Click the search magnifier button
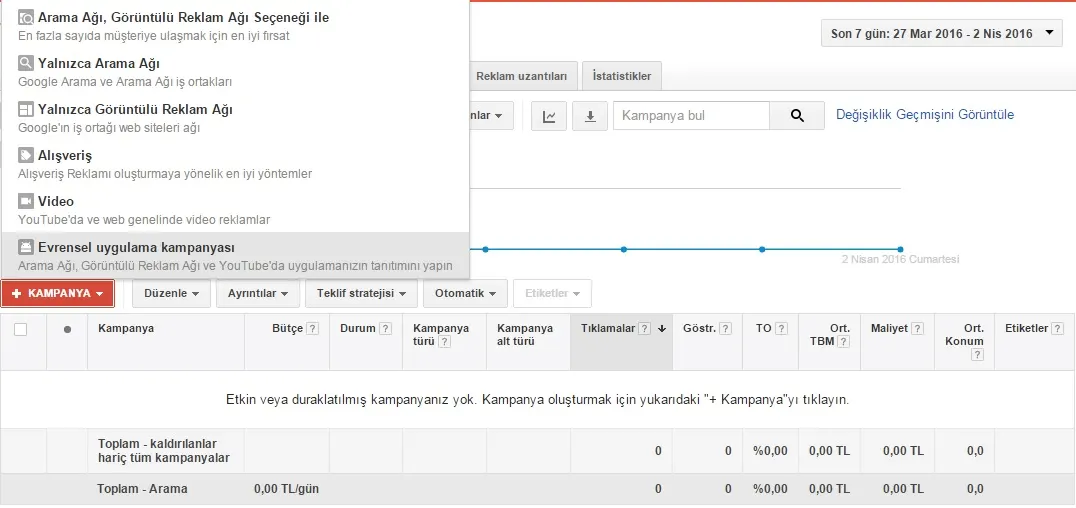The height and width of the screenshot is (508, 1076). click(x=797, y=115)
